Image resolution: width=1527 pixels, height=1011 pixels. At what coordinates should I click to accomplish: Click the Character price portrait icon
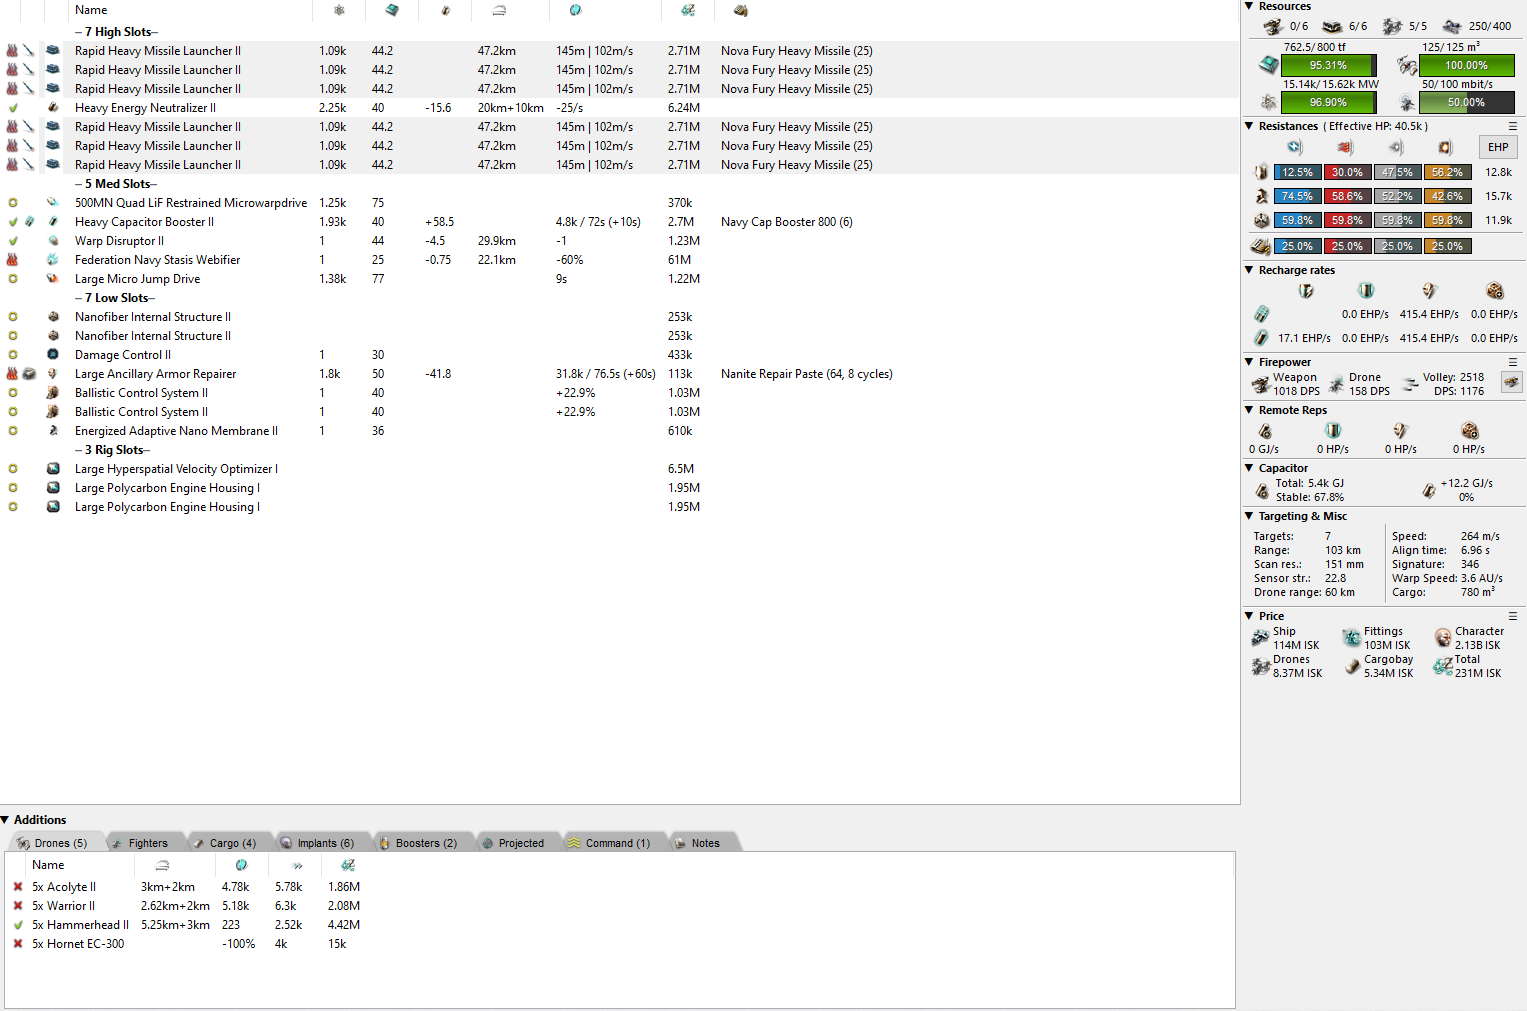click(1442, 638)
